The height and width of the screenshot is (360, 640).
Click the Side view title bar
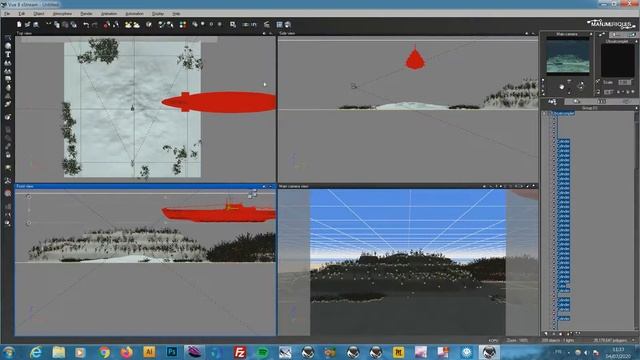[x=408, y=33]
